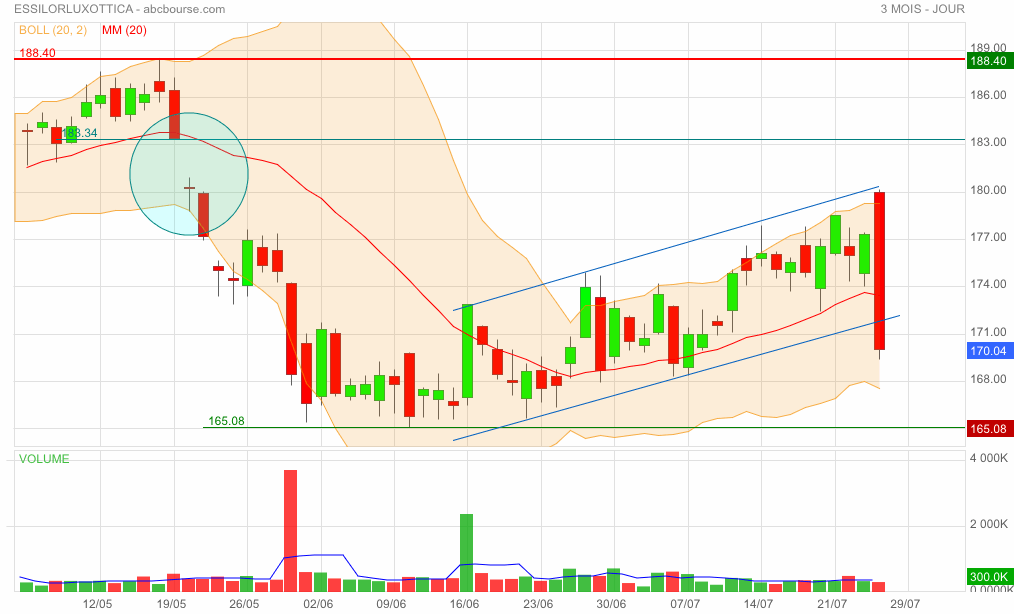
Task: Click the tall green volume bar at 16/06
Action: coord(466,553)
